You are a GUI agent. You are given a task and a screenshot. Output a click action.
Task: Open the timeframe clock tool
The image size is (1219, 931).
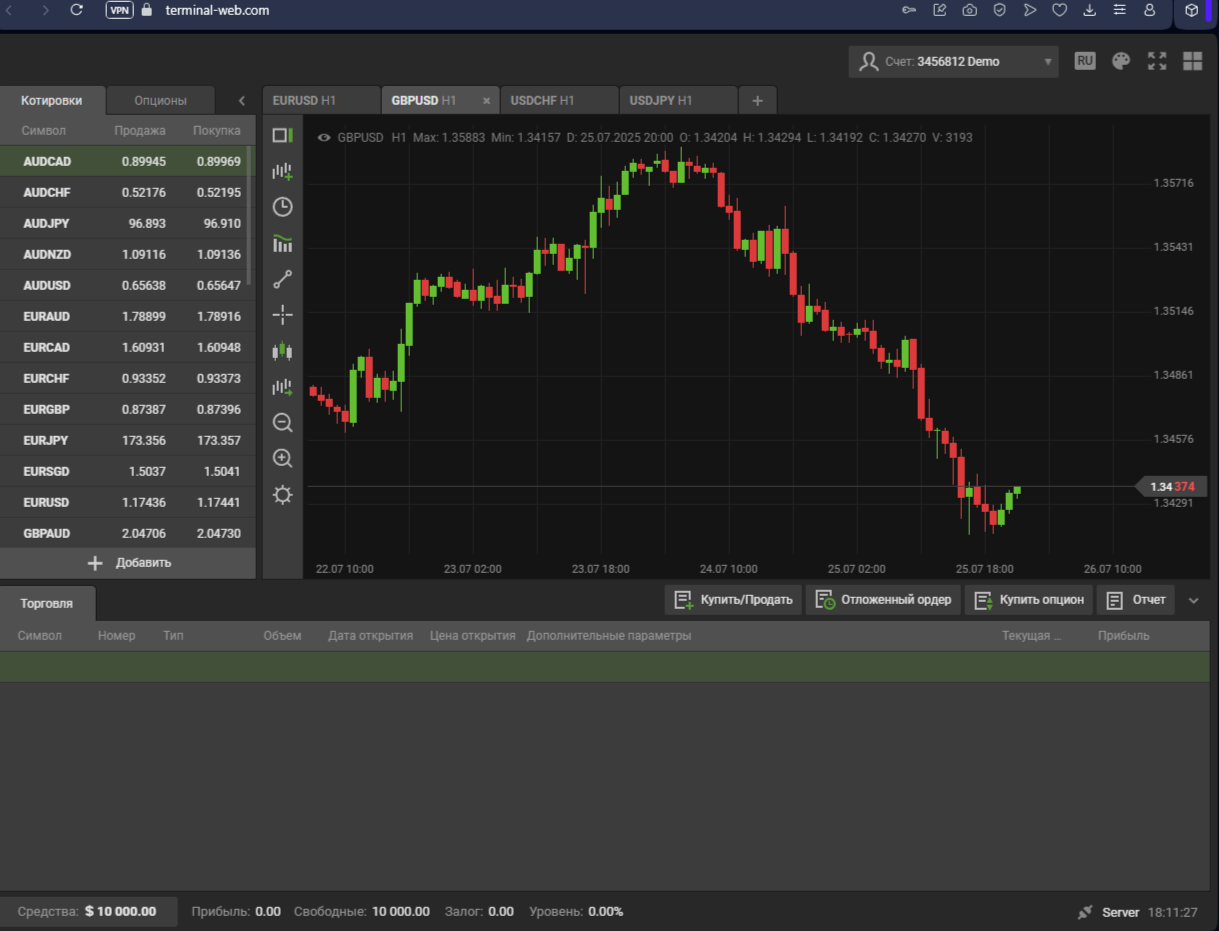click(x=283, y=207)
